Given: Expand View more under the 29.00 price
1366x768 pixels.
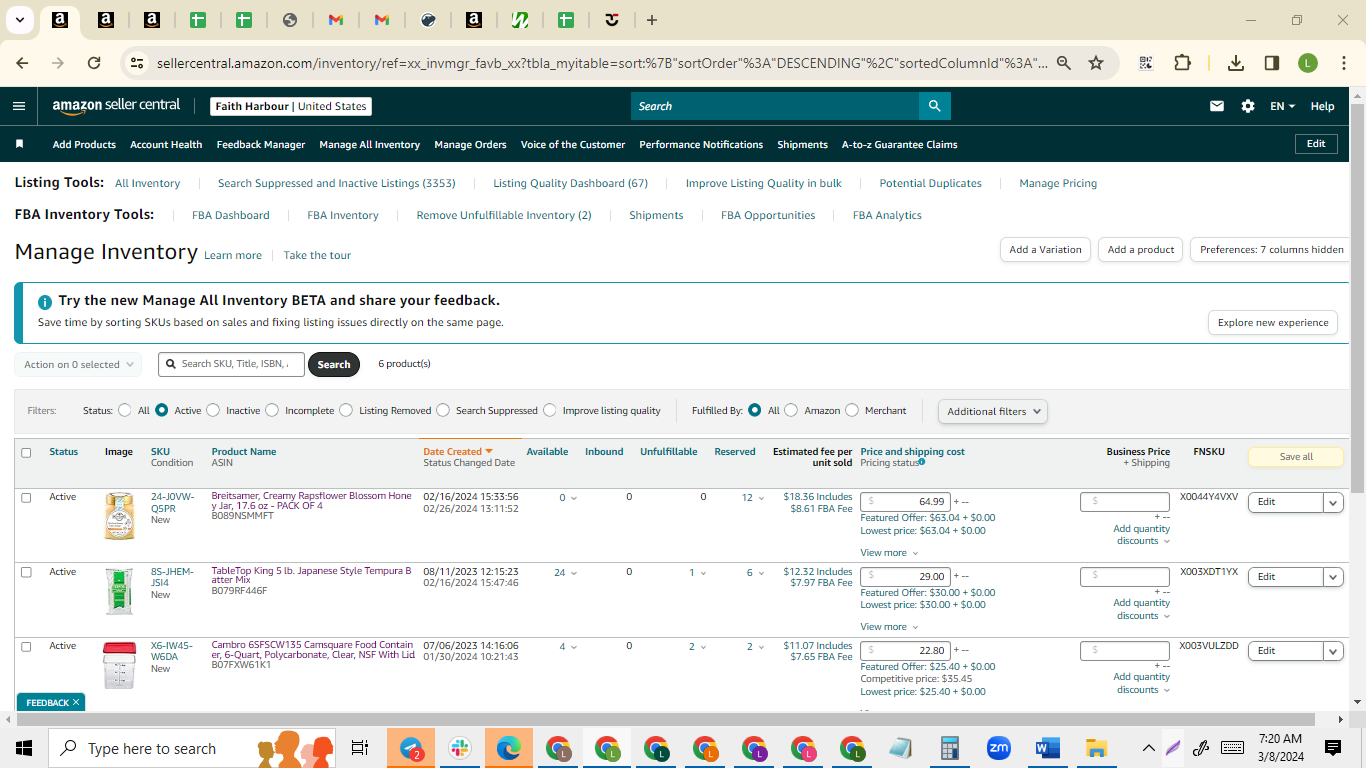Looking at the screenshot, I should [889, 627].
